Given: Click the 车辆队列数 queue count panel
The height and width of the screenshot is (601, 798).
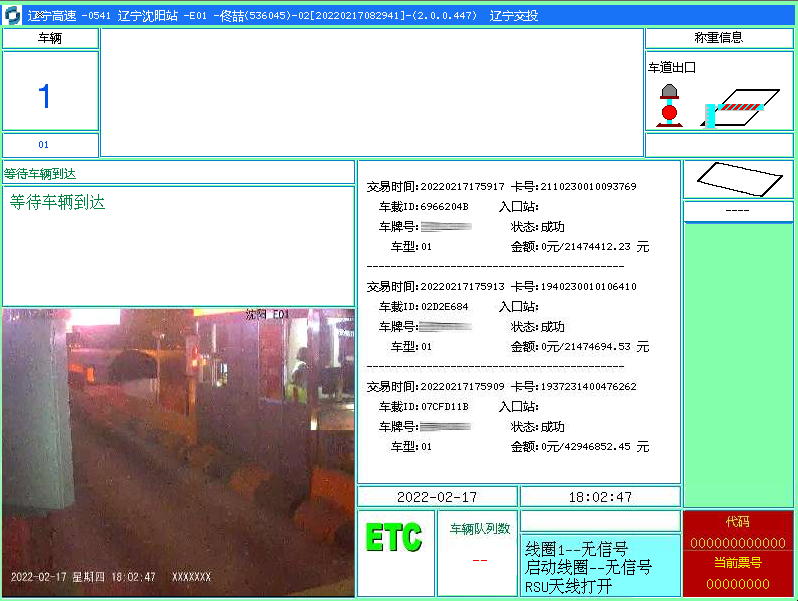Looking at the screenshot, I should tap(478, 552).
